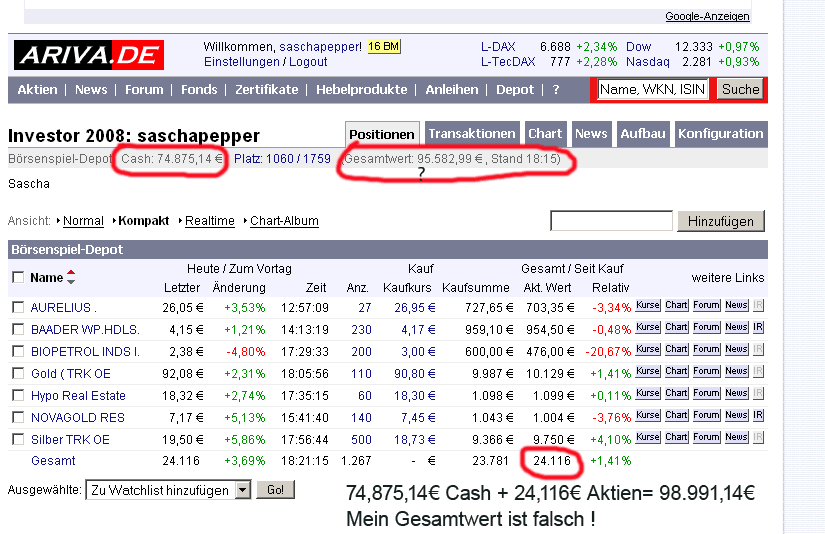The width and height of the screenshot is (825, 534).
Task: Click the Name column sort arrows
Action: (71, 277)
